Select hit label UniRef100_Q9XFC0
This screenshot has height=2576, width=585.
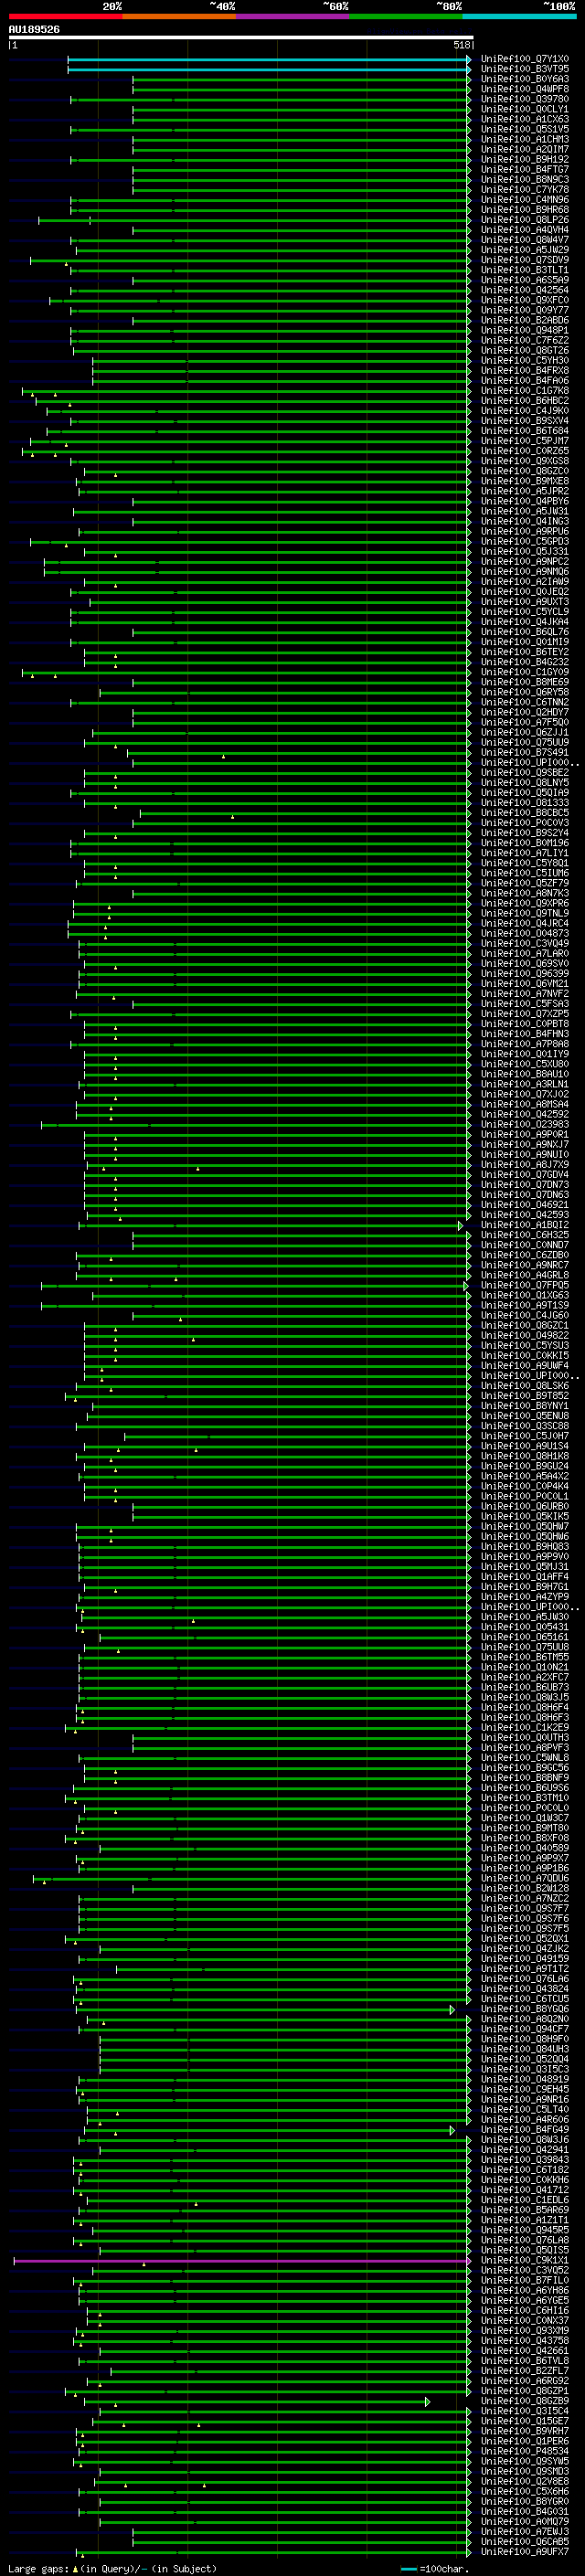point(525,300)
